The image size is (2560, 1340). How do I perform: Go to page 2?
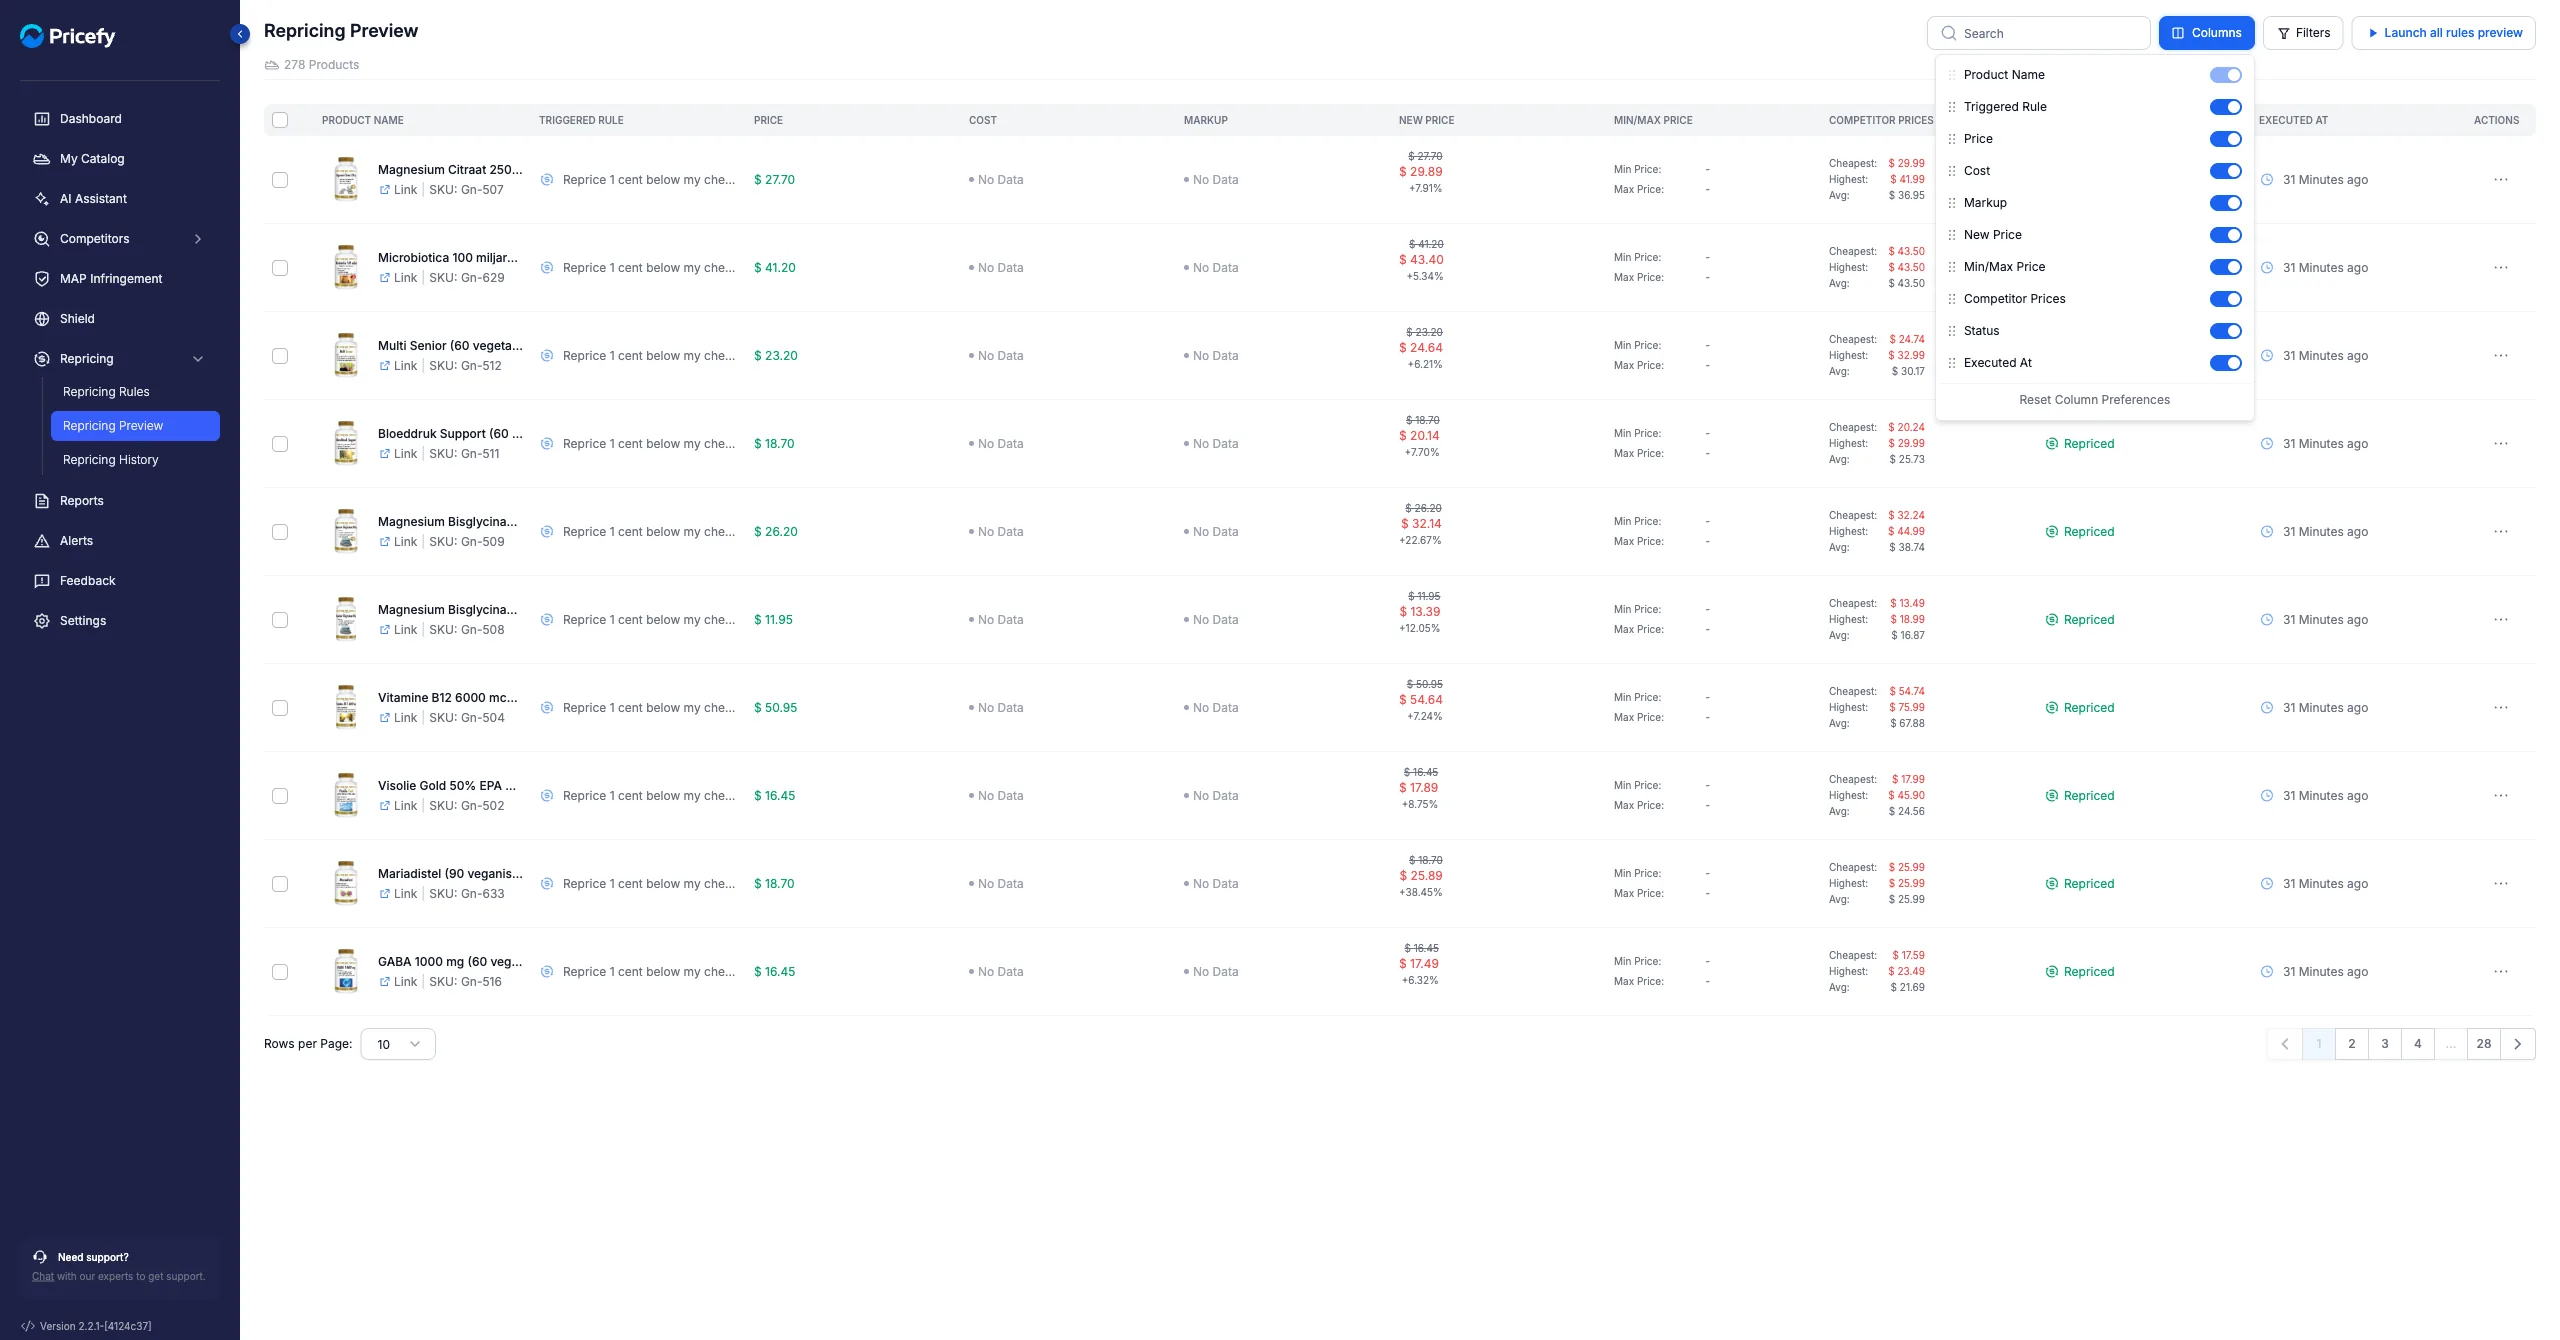(x=2351, y=1044)
